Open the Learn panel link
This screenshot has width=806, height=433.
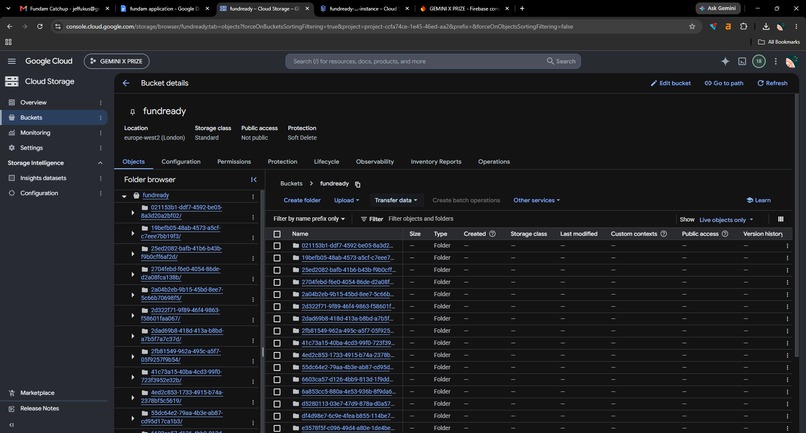759,201
